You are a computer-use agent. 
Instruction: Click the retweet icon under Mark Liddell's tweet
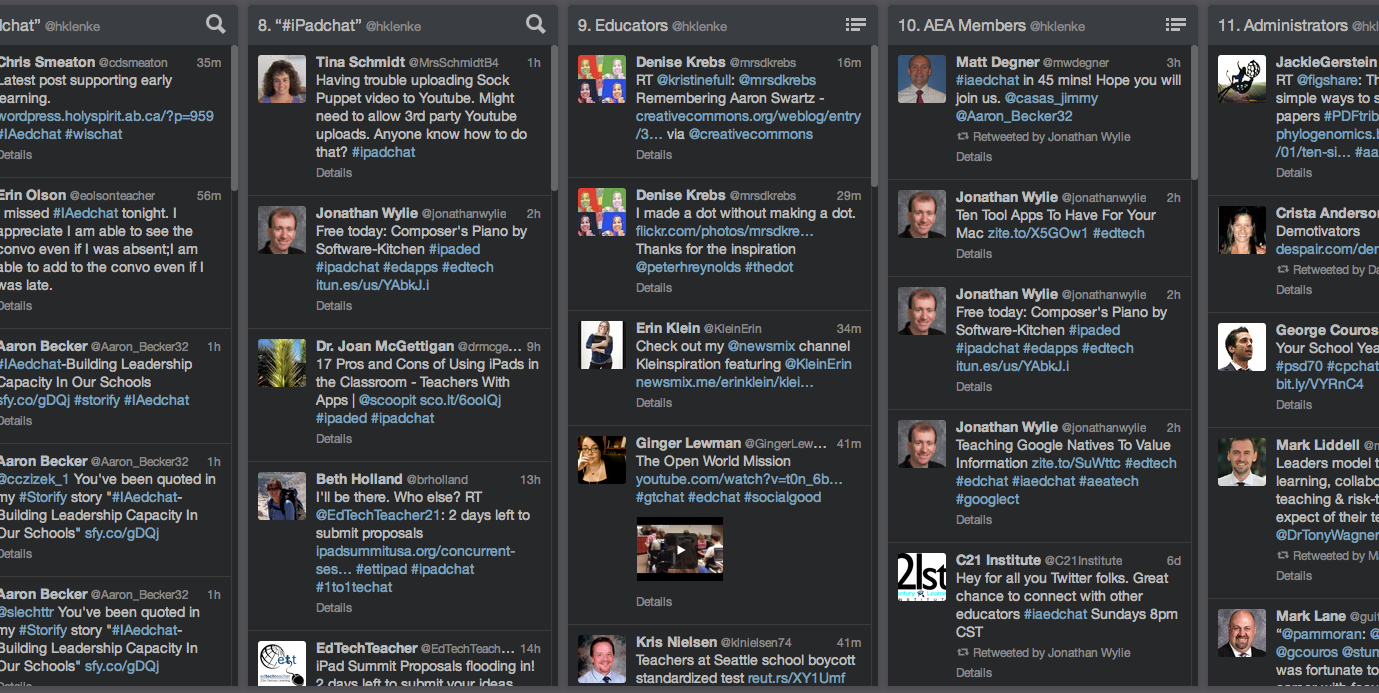coord(1283,555)
